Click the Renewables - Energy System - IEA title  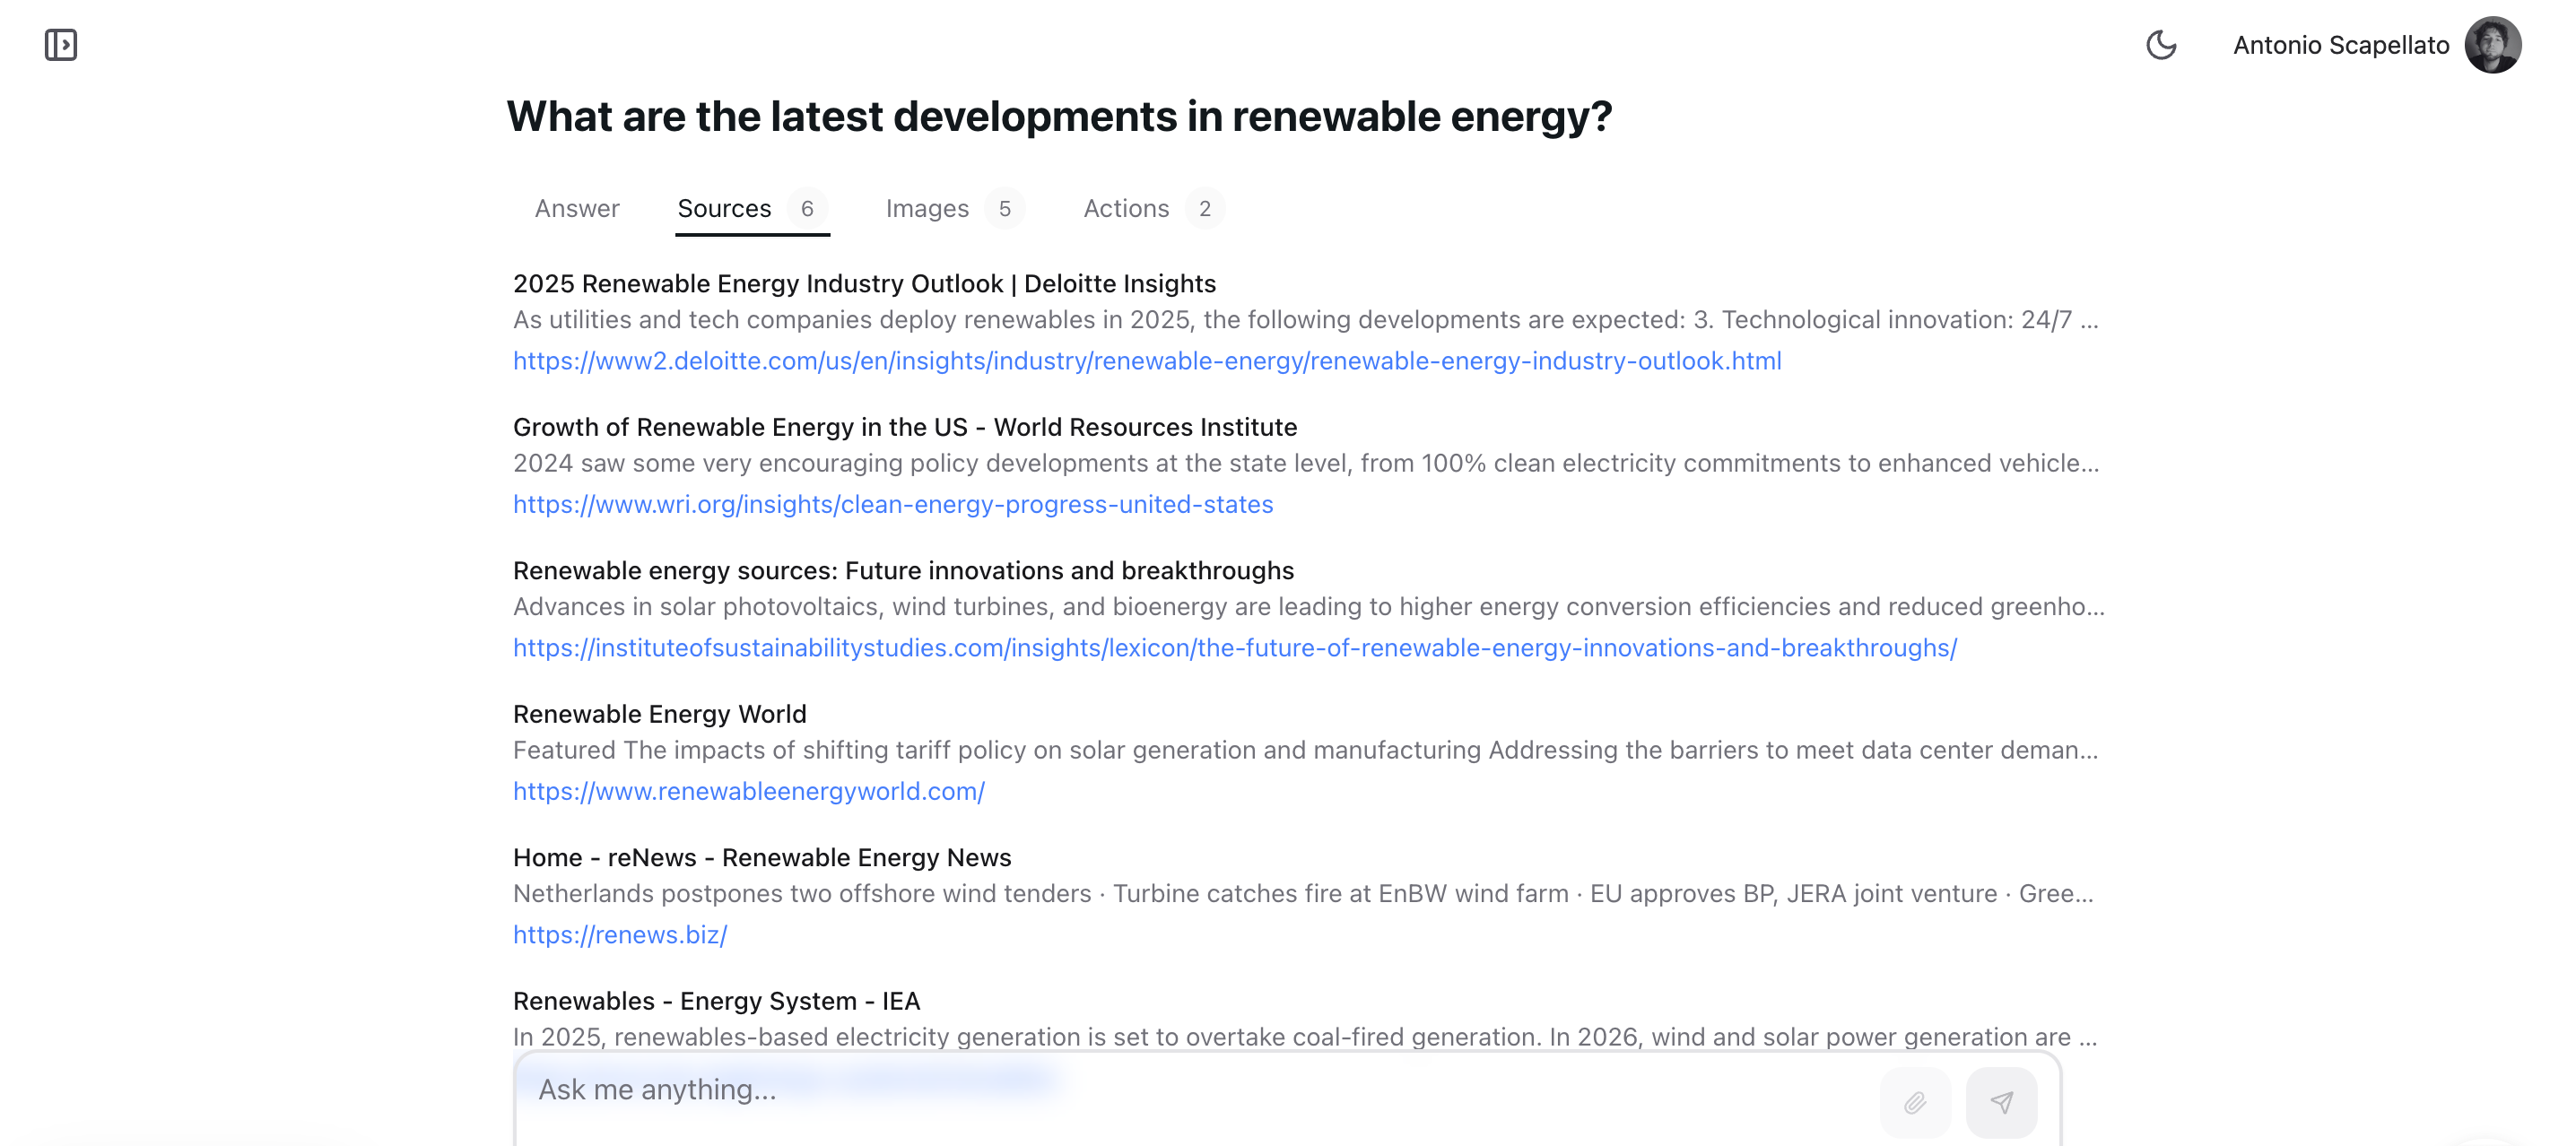(716, 1001)
